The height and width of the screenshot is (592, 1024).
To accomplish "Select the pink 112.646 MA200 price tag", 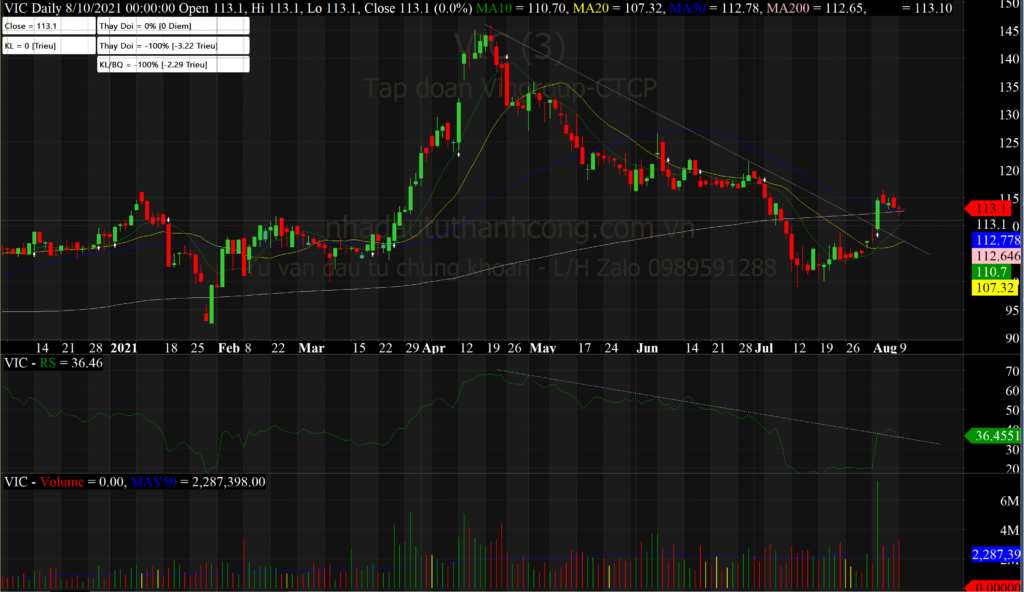I will click(x=996, y=256).
